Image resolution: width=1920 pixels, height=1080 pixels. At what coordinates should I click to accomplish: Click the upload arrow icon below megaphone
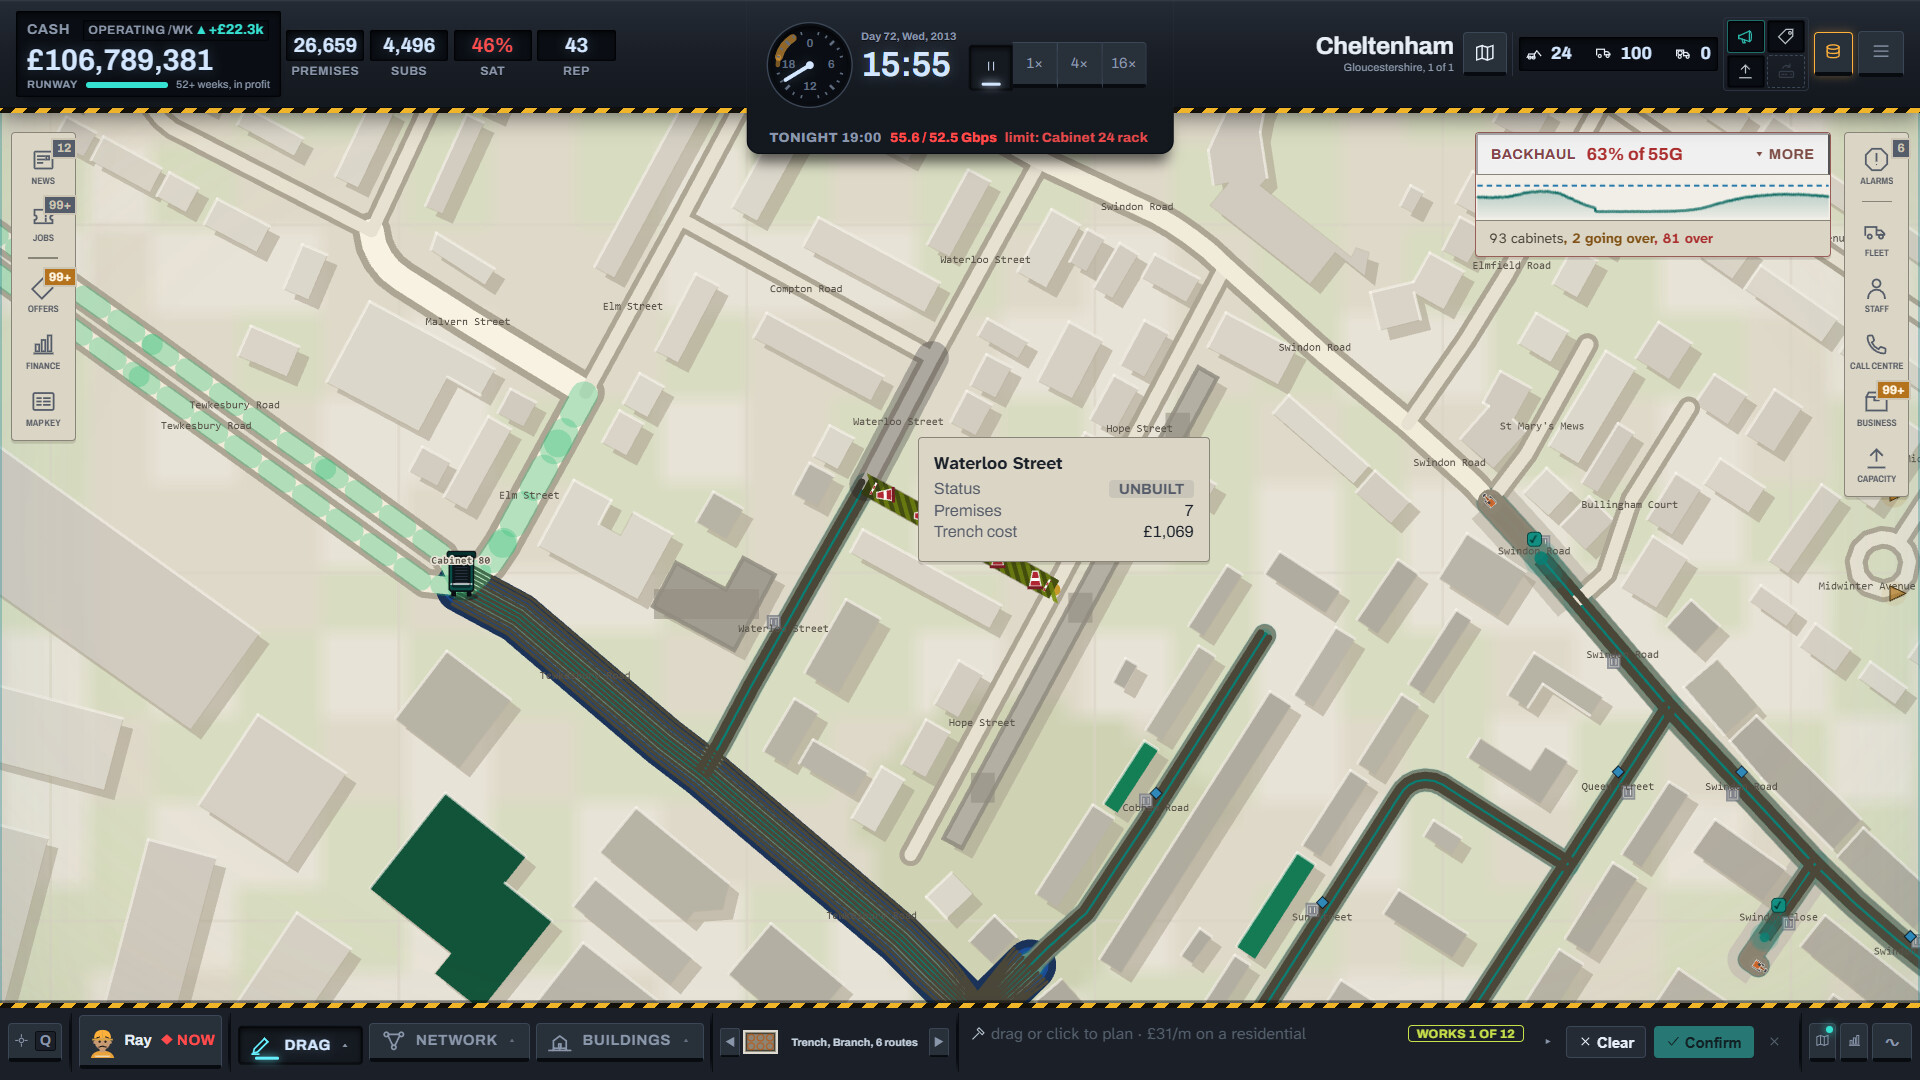[x=1745, y=71]
